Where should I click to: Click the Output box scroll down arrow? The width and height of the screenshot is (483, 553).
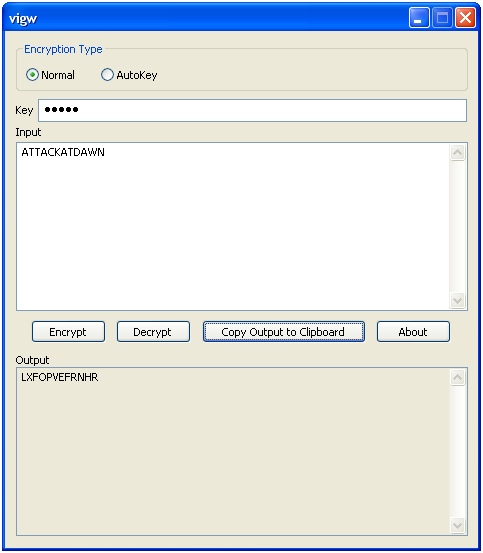[x=458, y=525]
